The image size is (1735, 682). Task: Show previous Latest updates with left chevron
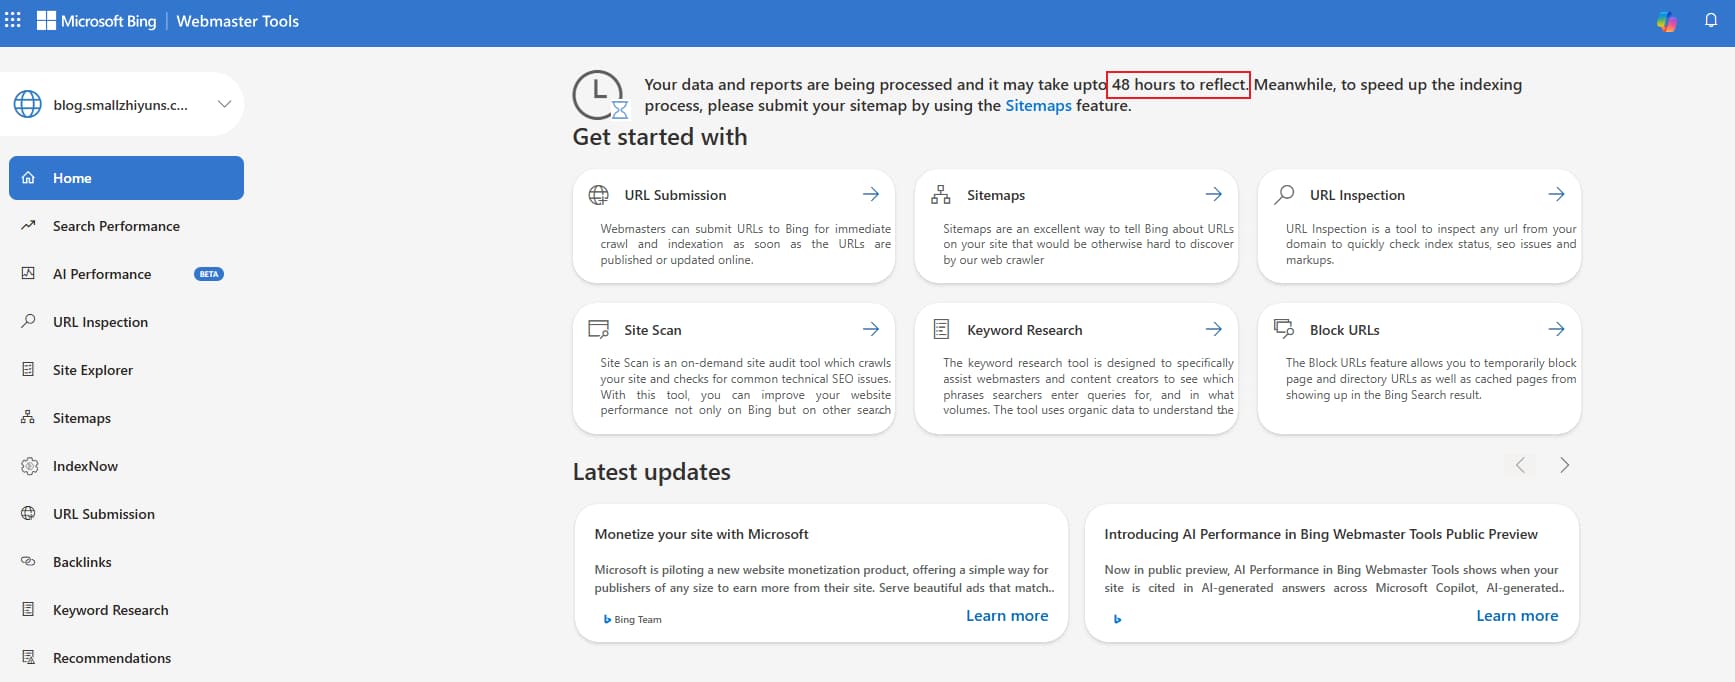1520,465
